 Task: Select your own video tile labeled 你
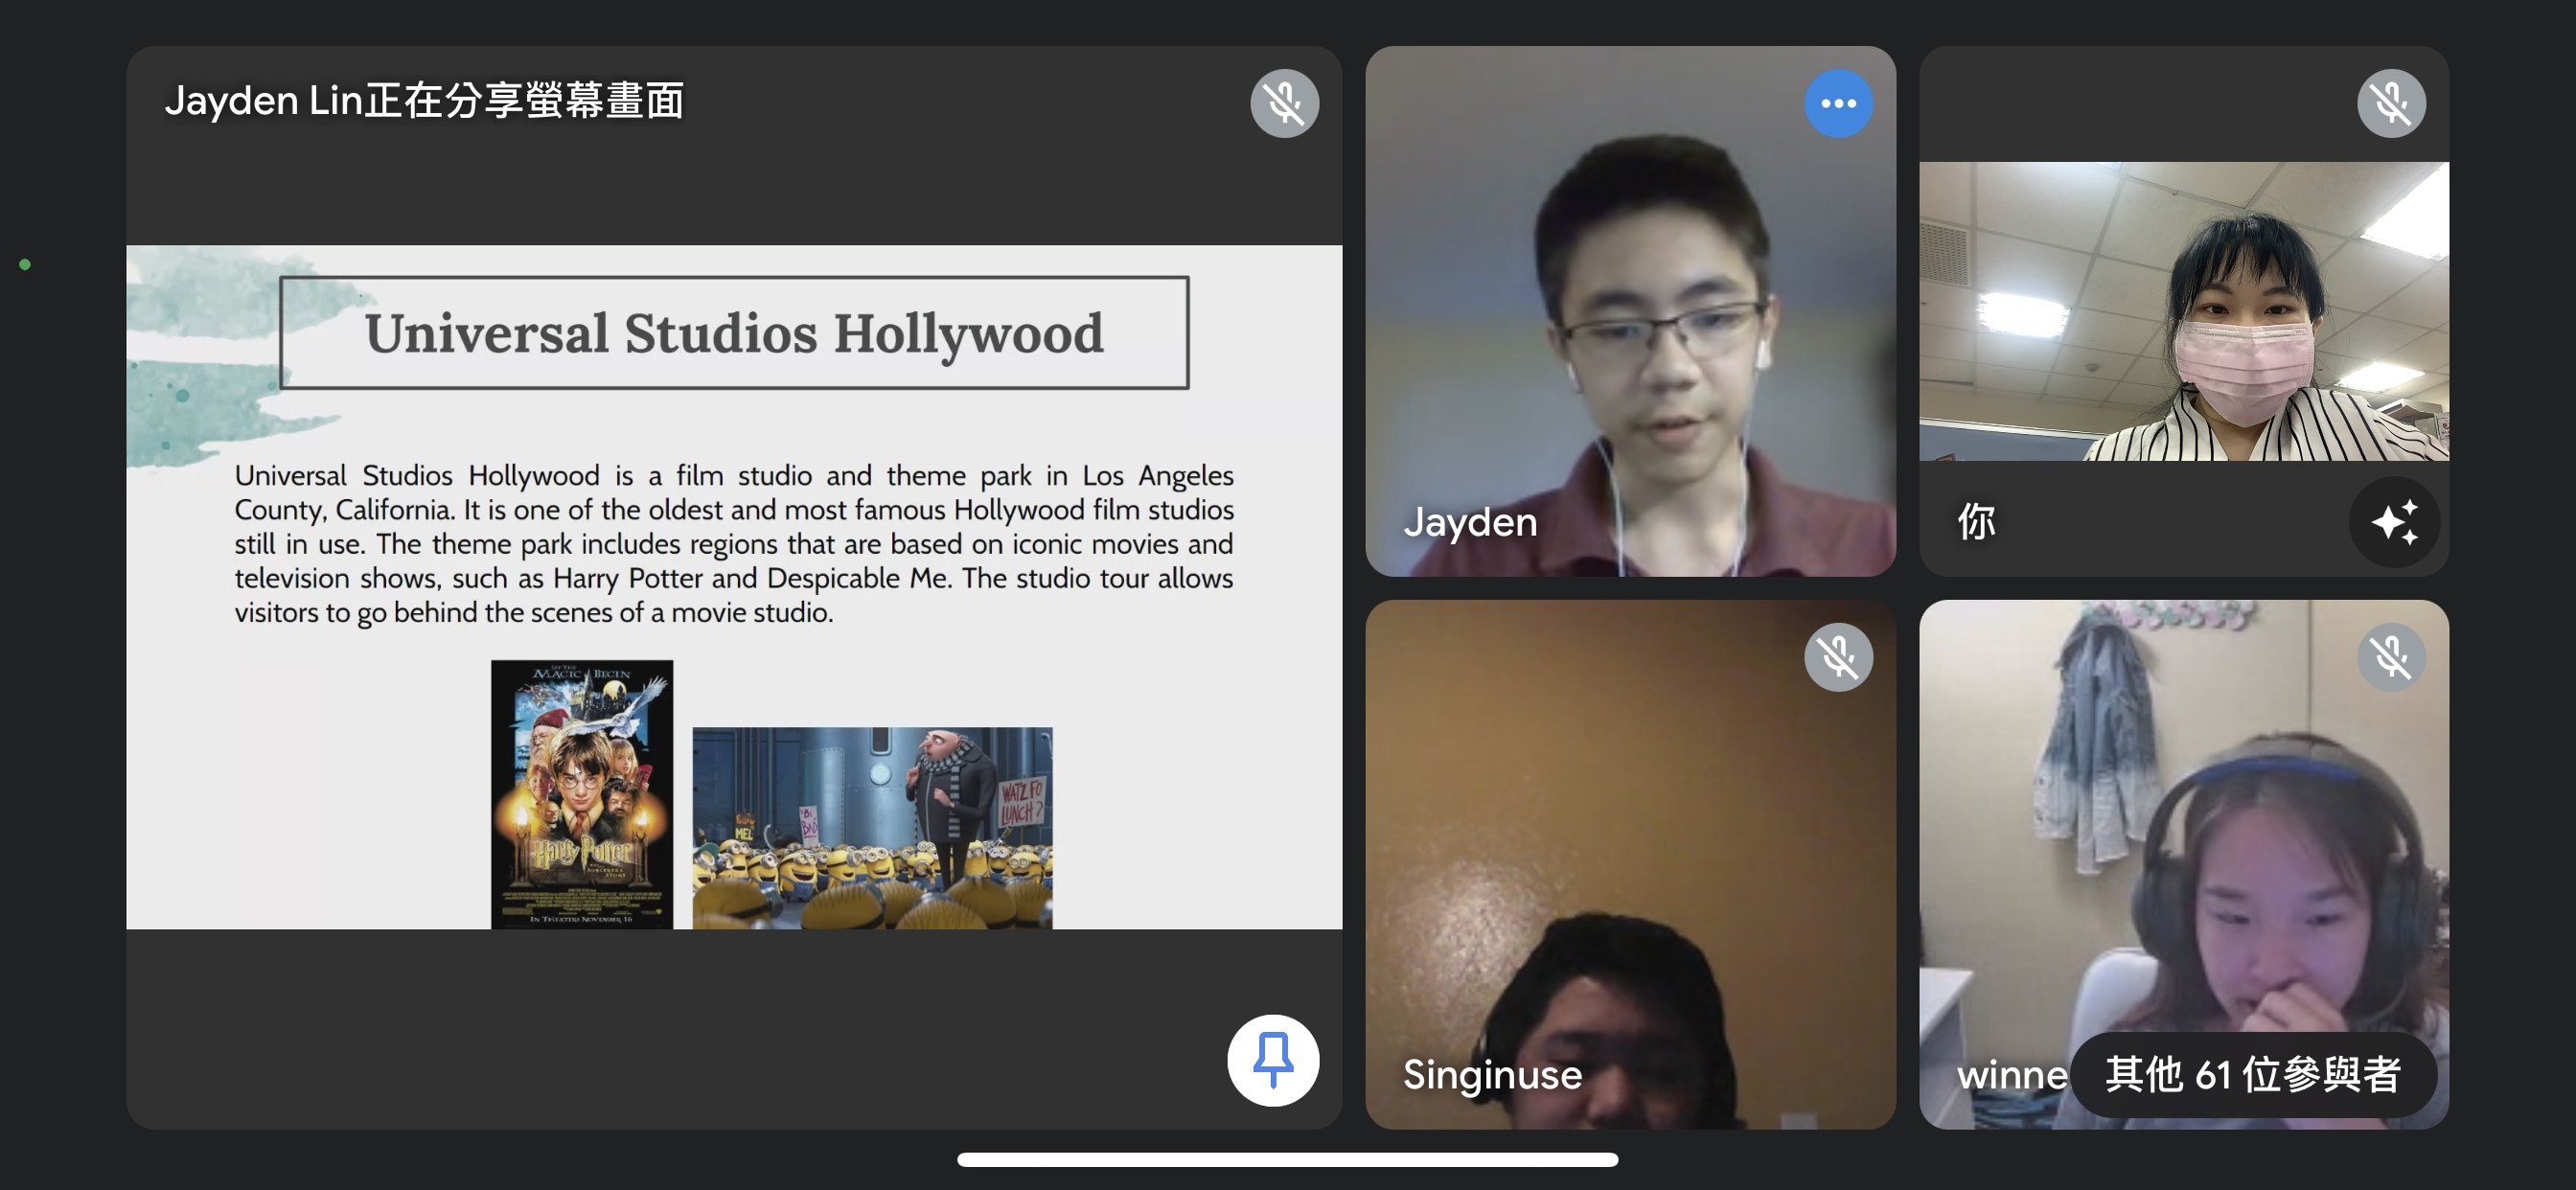2183,310
